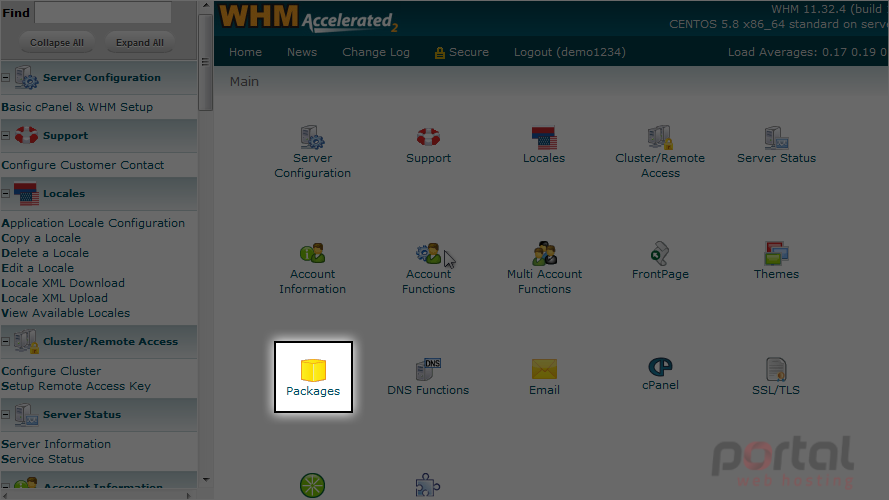This screenshot has width=889, height=500.
Task: Collapse the Server Configuration sidebar section
Action: (x=6, y=77)
